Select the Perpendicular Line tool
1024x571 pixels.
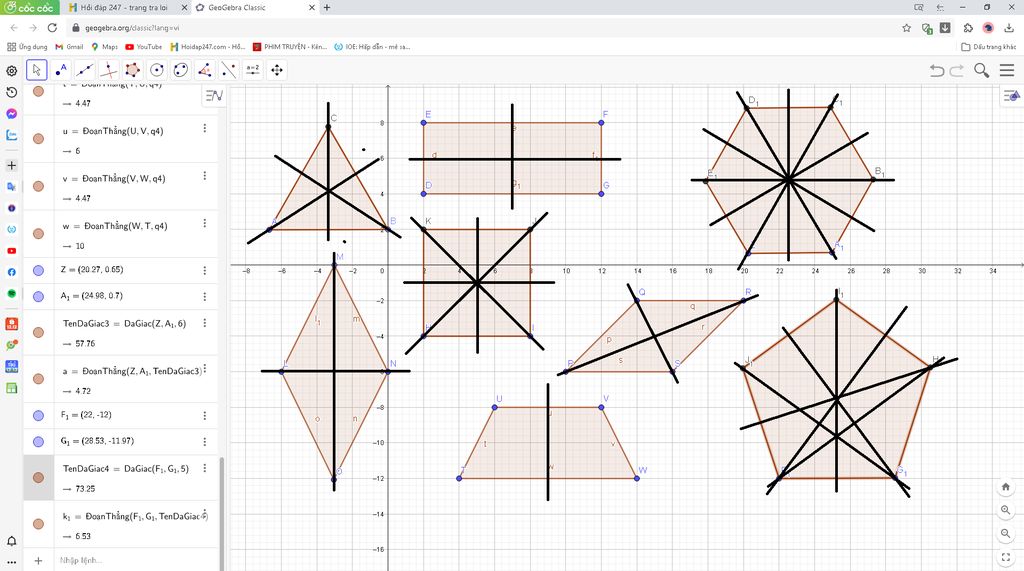pos(109,70)
